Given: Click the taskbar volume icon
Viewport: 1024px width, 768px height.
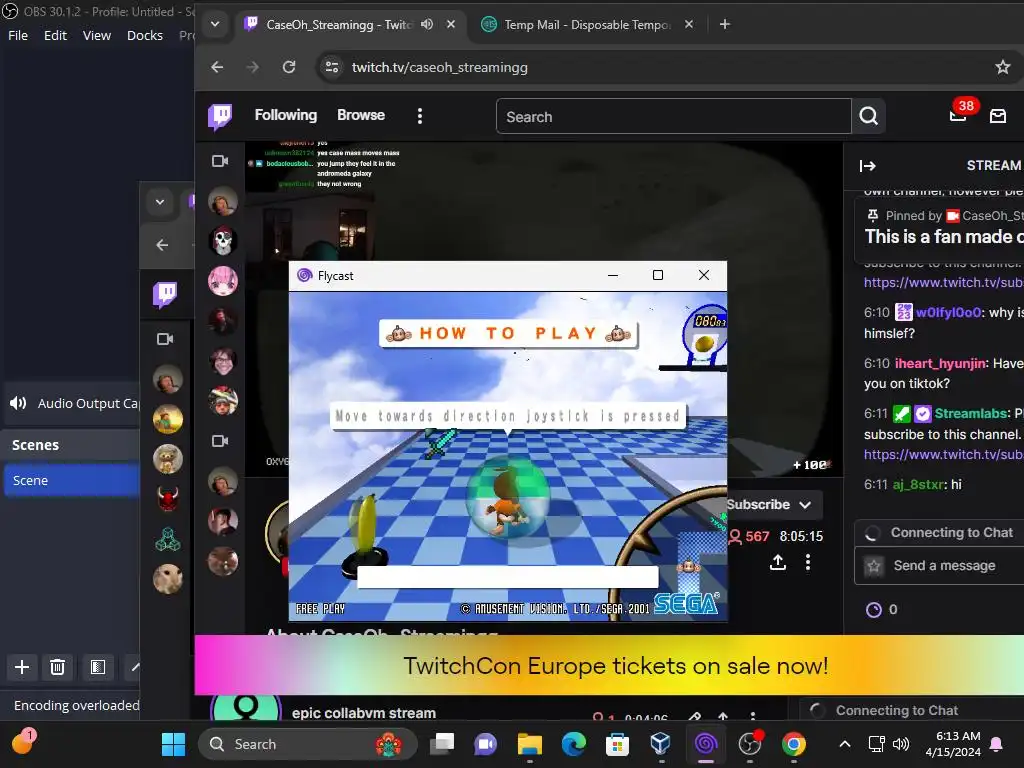Looking at the screenshot, I should (x=901, y=744).
